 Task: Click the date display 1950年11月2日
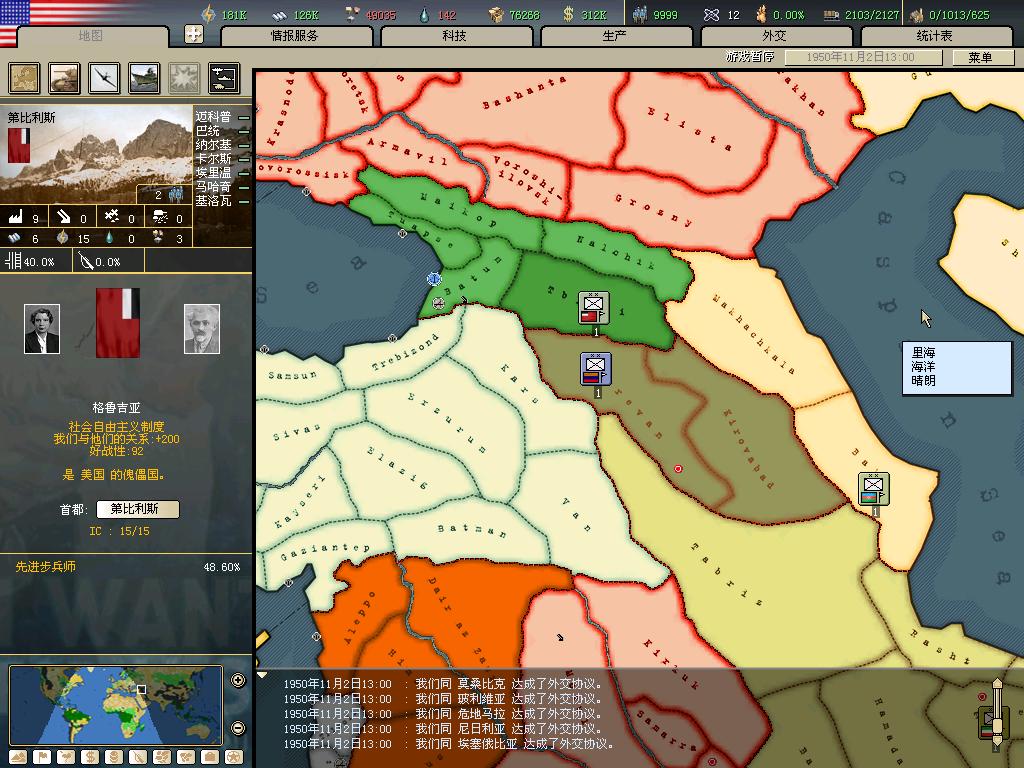(x=863, y=58)
